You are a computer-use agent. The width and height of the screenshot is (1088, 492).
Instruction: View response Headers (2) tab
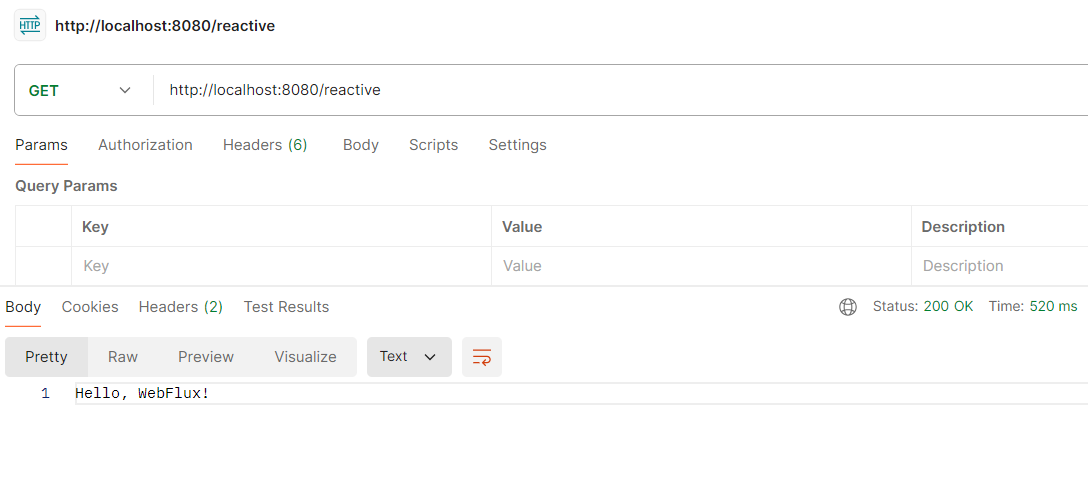(x=181, y=307)
